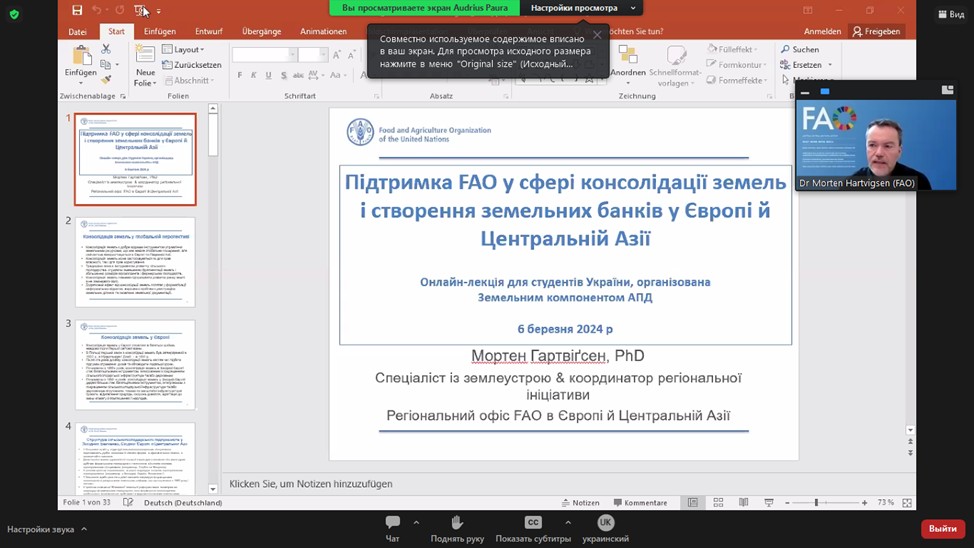Select slide 3 thumbnail

tap(135, 365)
